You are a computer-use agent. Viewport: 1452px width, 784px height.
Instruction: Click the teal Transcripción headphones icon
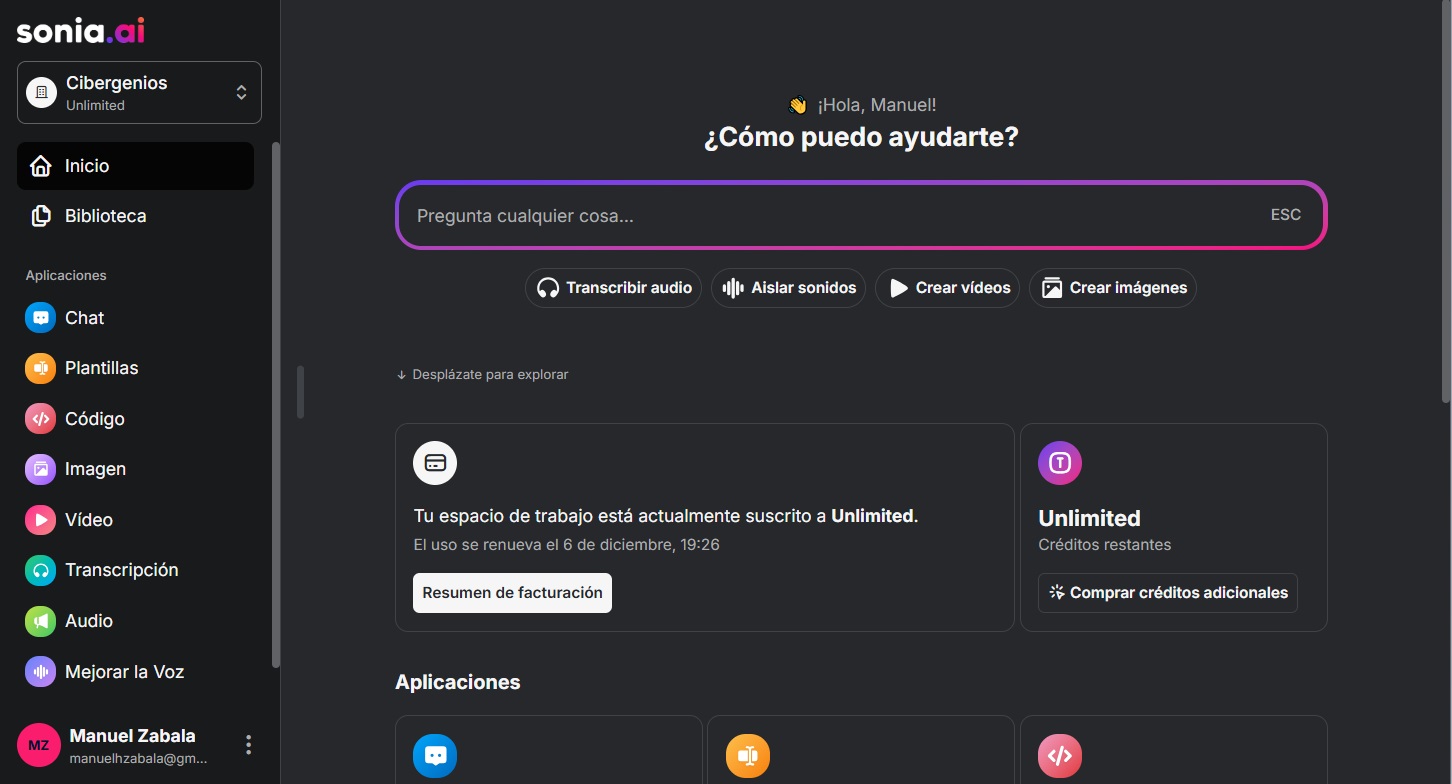pyautogui.click(x=41, y=570)
